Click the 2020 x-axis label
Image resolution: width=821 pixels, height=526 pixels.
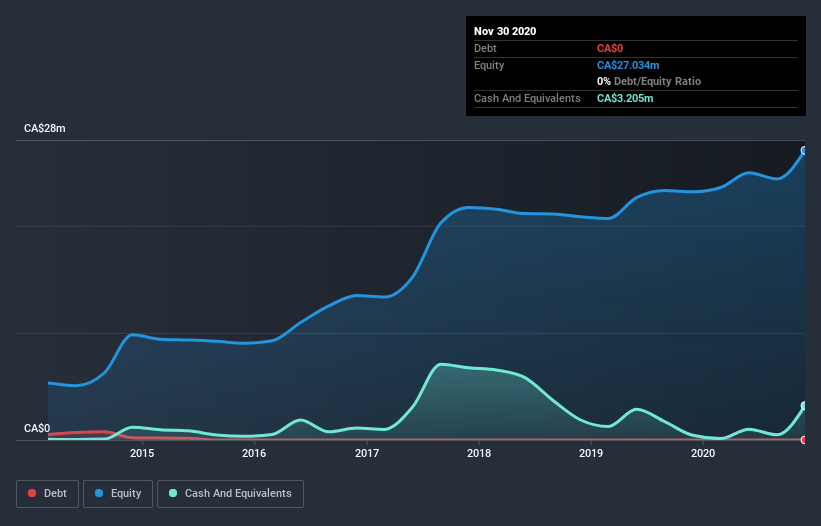pos(703,453)
